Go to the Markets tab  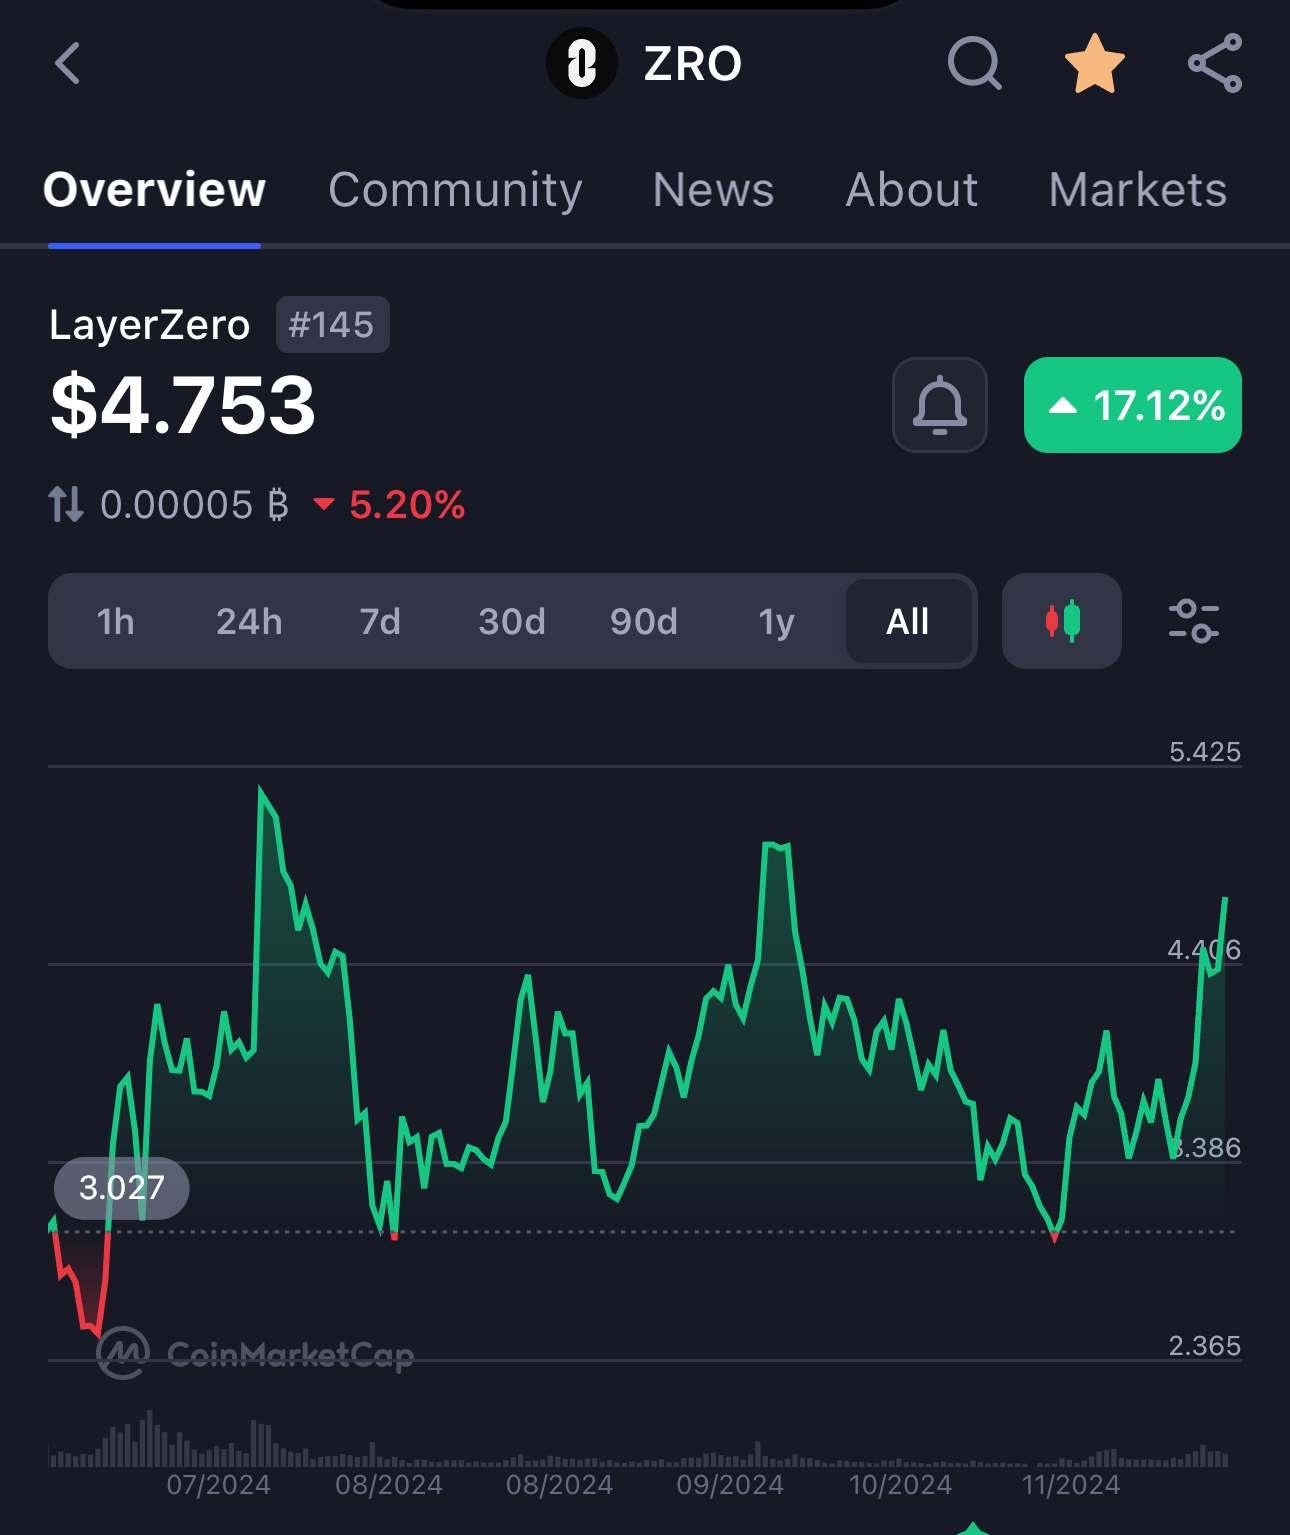pos(1138,190)
